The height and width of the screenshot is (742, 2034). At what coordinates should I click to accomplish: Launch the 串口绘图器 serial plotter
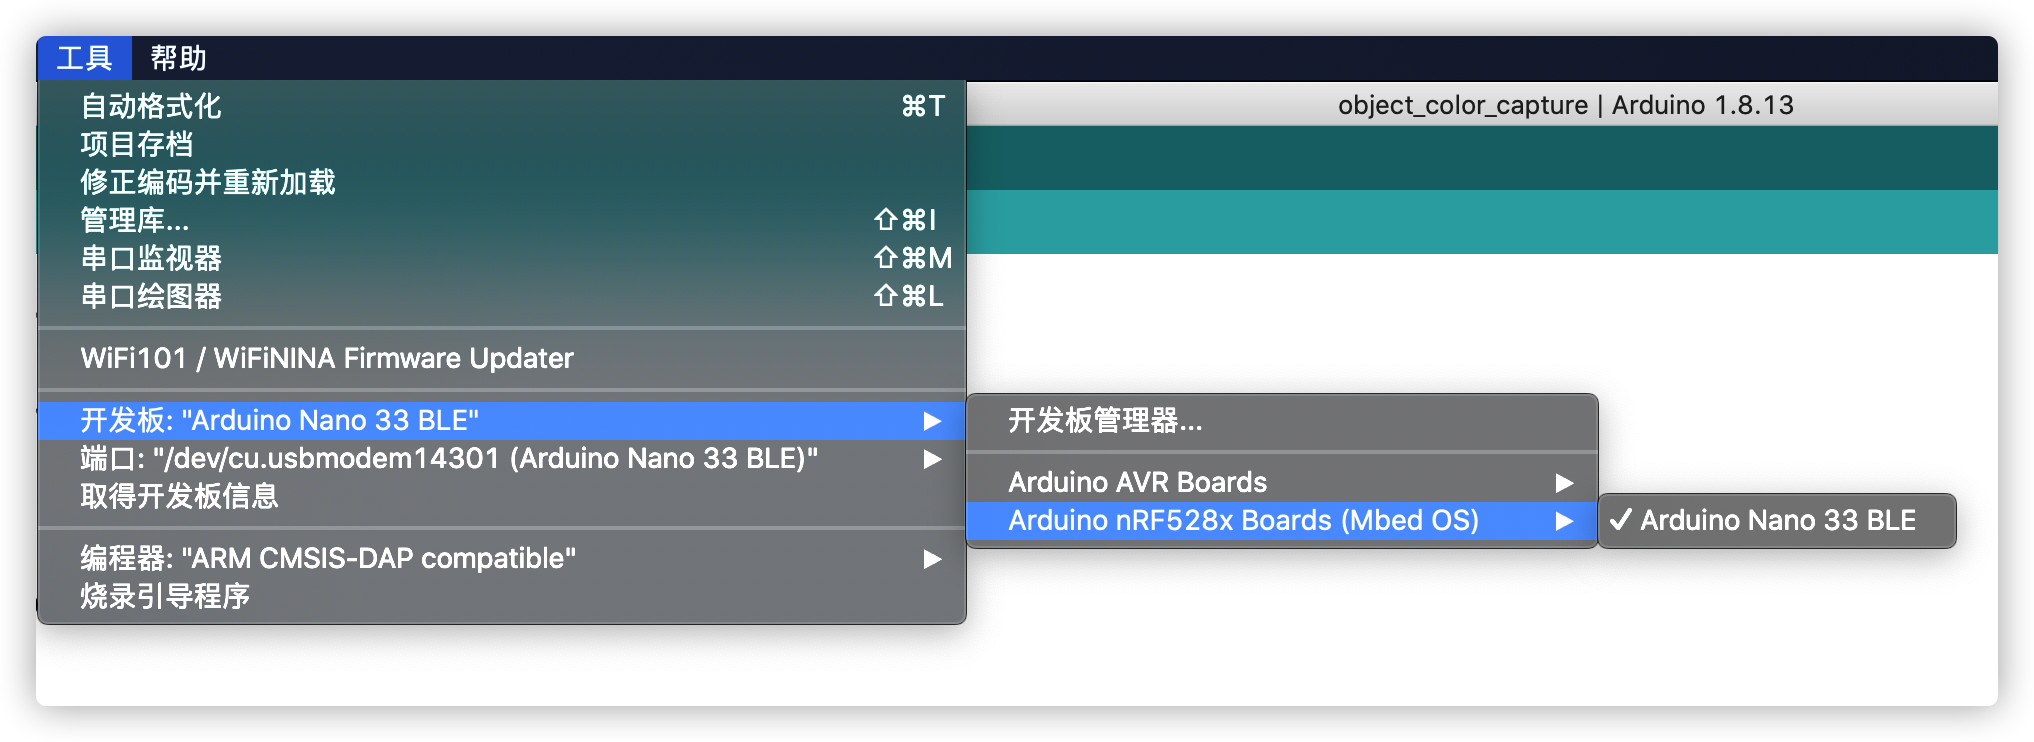[501, 296]
